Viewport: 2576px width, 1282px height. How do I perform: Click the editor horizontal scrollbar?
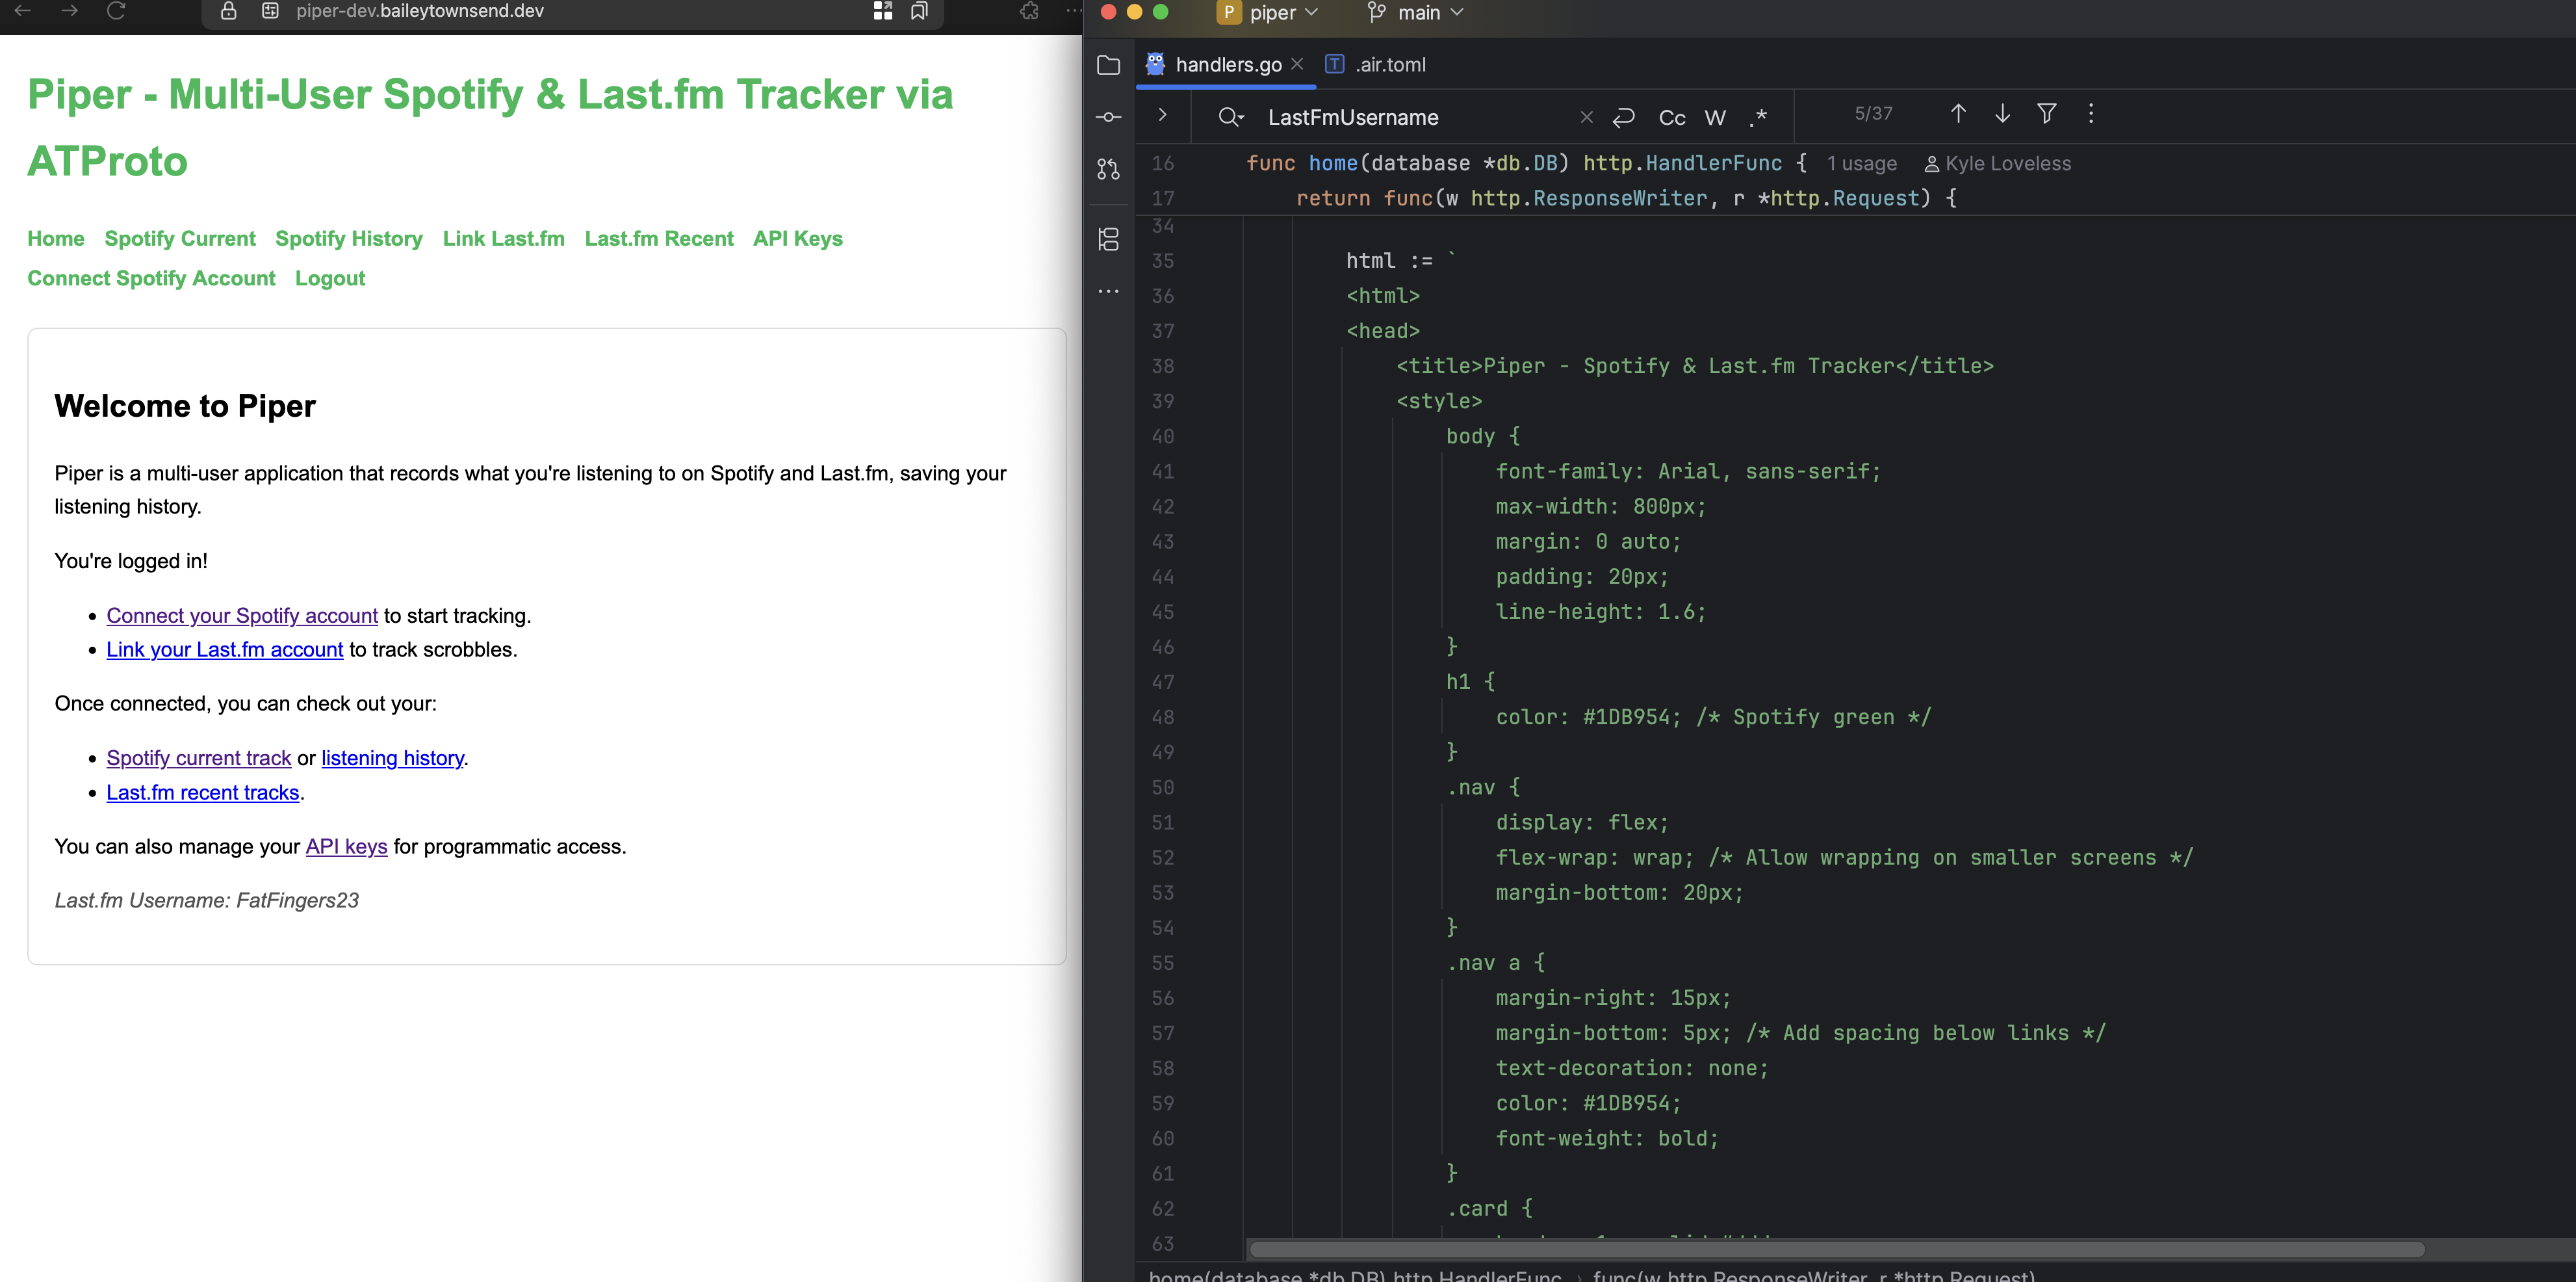(x=1836, y=1249)
